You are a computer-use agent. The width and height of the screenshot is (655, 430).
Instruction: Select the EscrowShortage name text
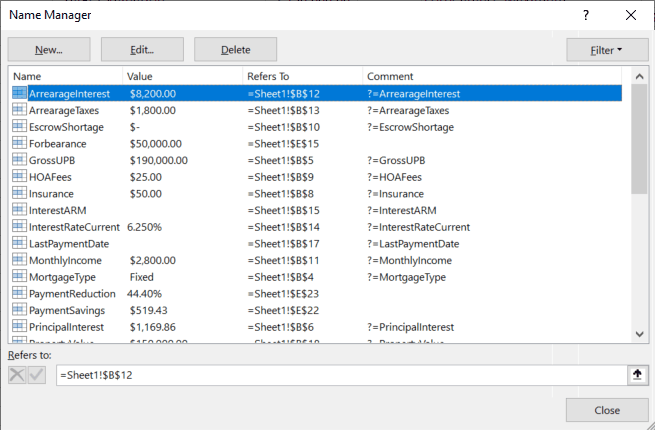pyautogui.click(x=66, y=127)
